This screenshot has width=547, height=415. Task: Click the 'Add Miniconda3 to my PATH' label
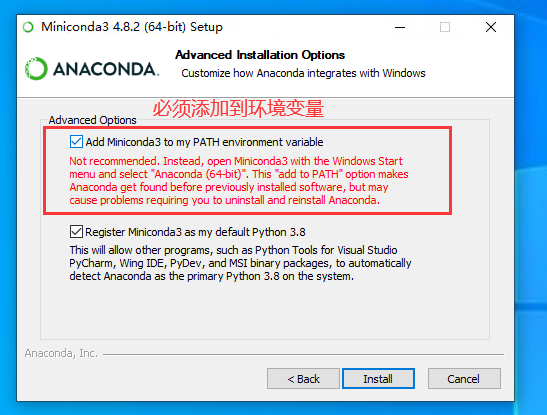click(x=204, y=142)
